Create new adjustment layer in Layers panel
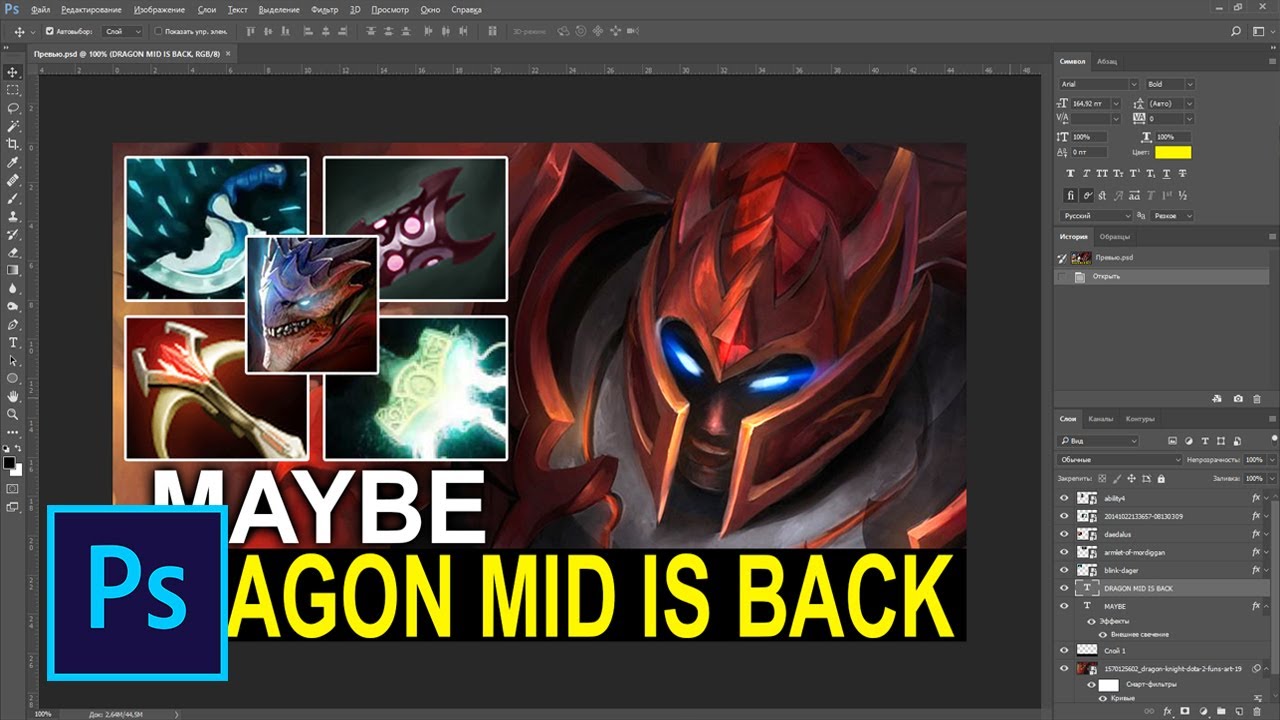 [x=1204, y=711]
